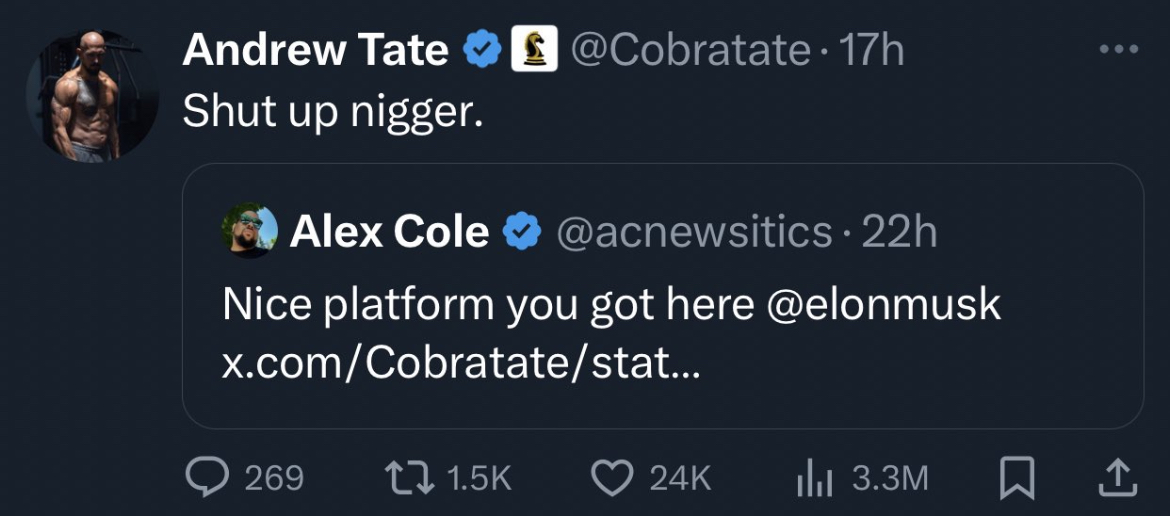Click the verified badge beside Alex Cole
1170x516 pixels.
pos(521,232)
